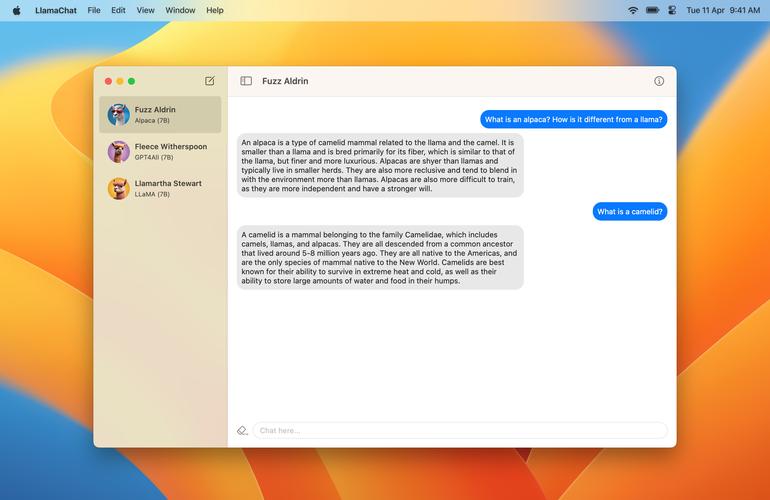Open the View menu
This screenshot has width=770, height=500.
point(145,10)
